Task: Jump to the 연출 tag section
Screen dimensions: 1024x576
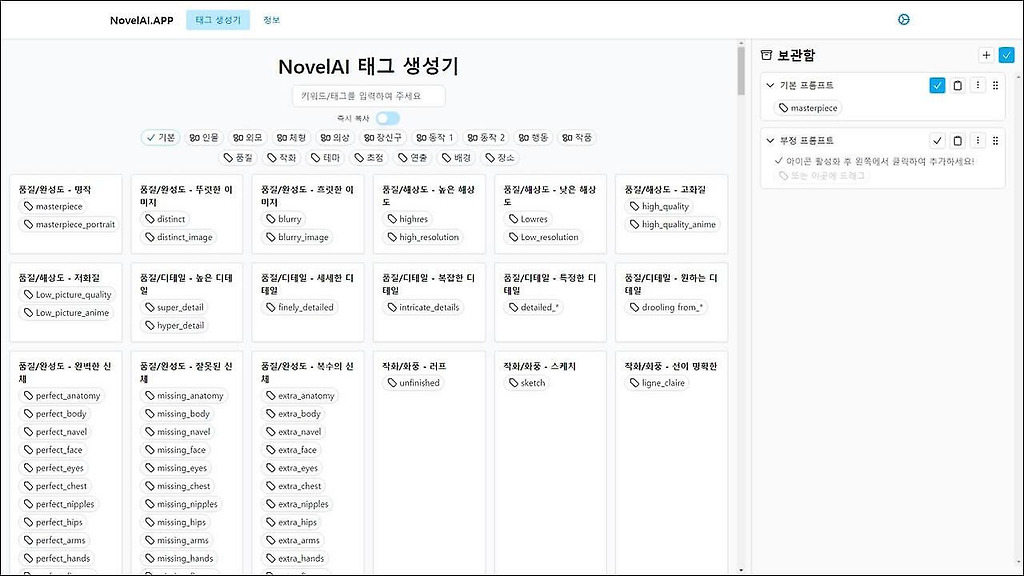Action: [413, 157]
